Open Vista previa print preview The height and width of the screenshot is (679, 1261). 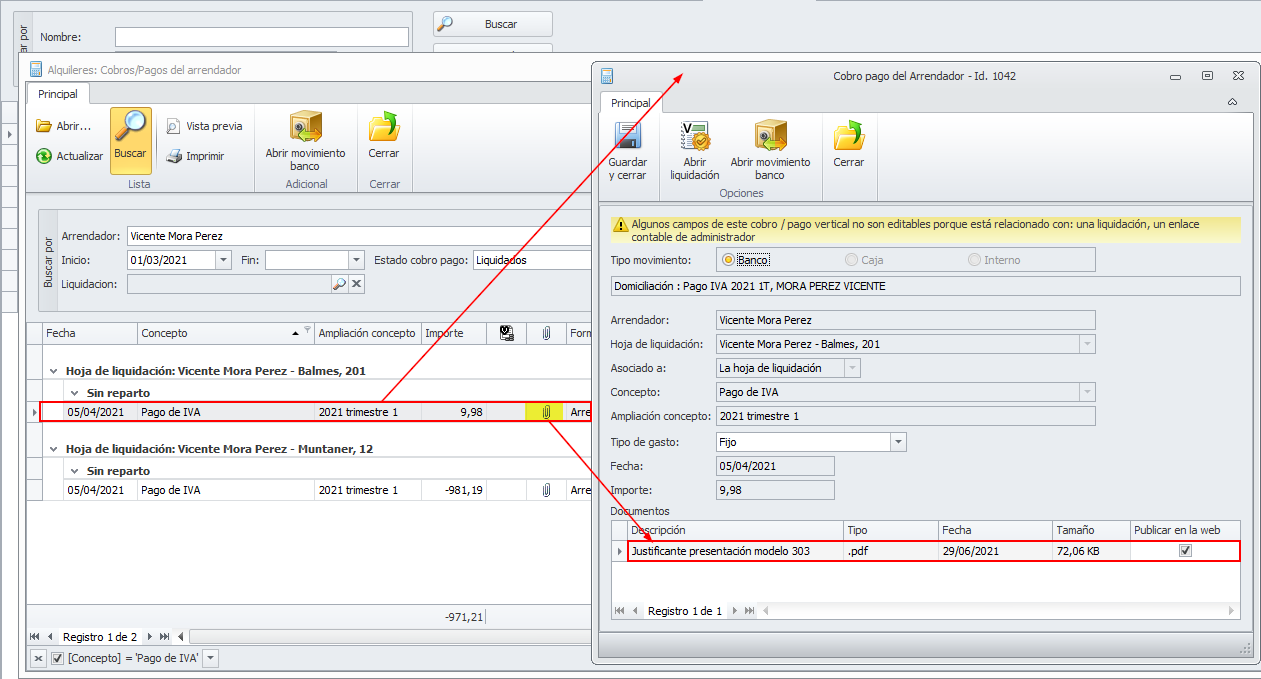pos(204,126)
